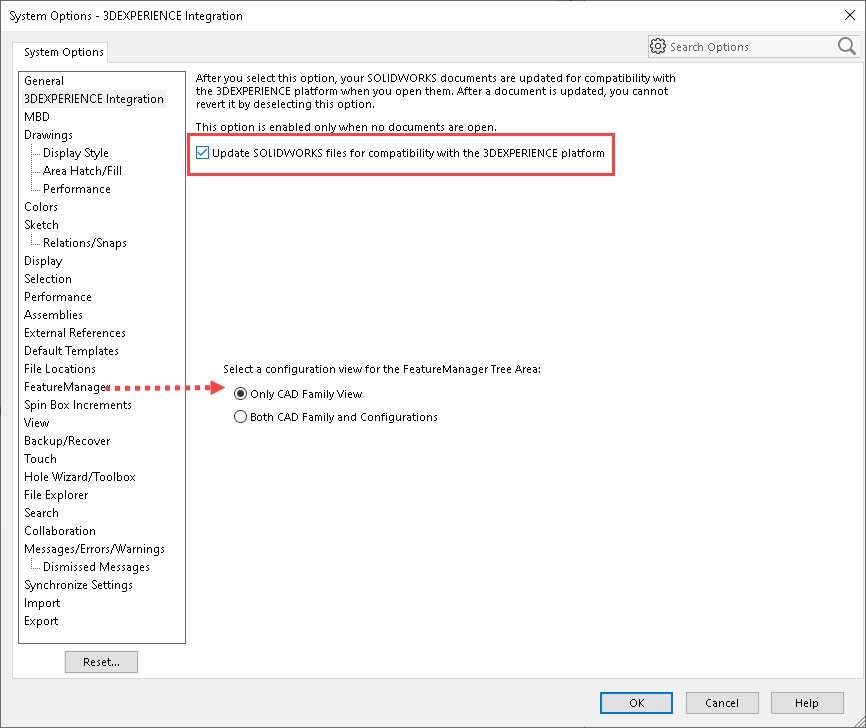Screen dimensions: 866x728
Task: Select the Colors category
Action: (41, 207)
